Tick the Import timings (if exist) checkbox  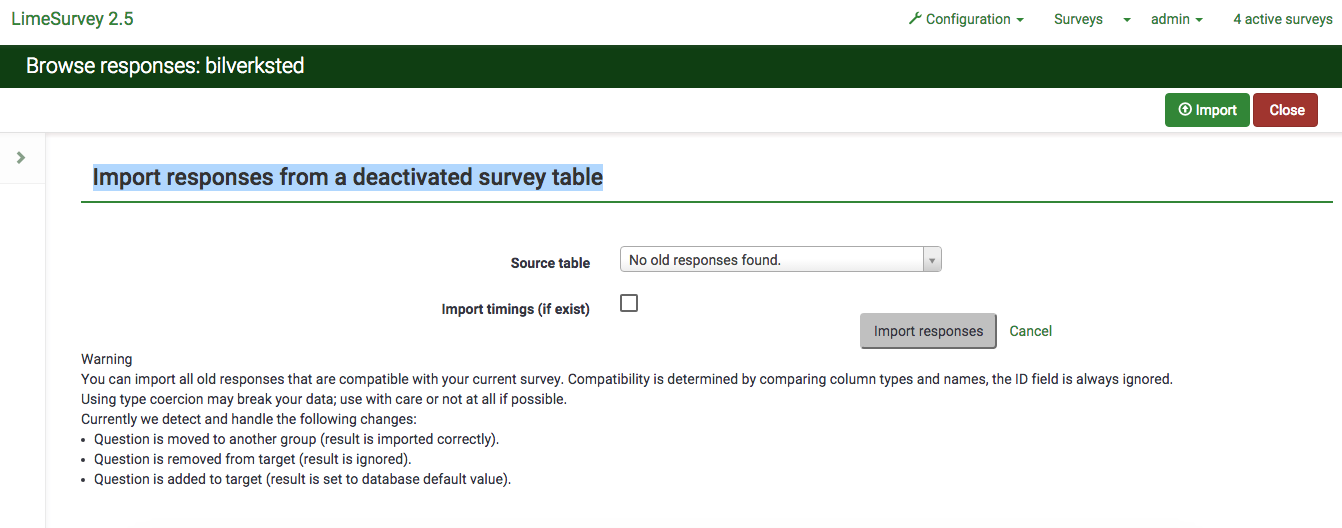point(629,303)
